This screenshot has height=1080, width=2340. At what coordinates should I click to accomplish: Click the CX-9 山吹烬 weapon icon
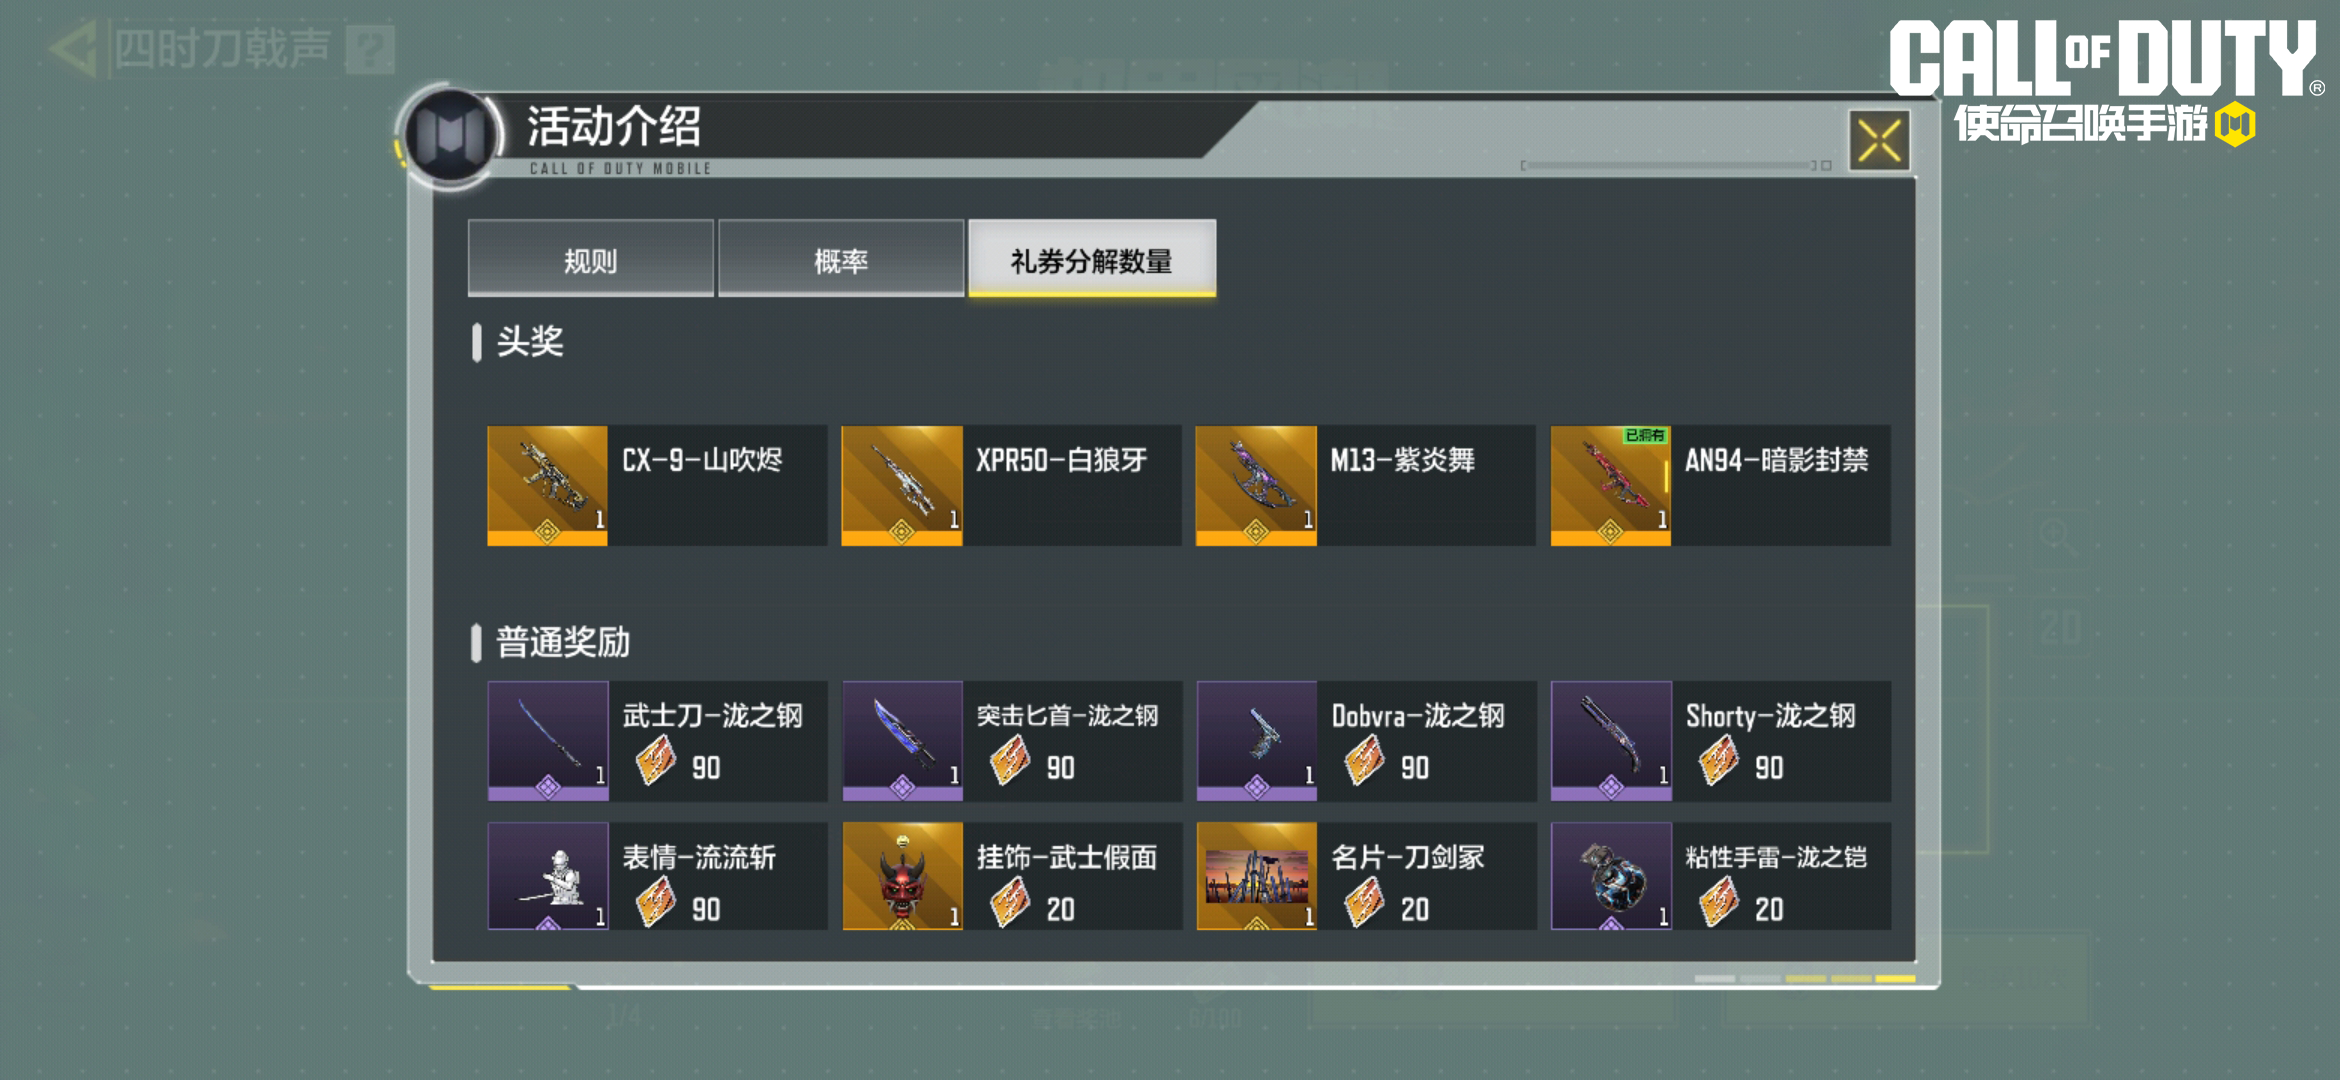click(547, 485)
